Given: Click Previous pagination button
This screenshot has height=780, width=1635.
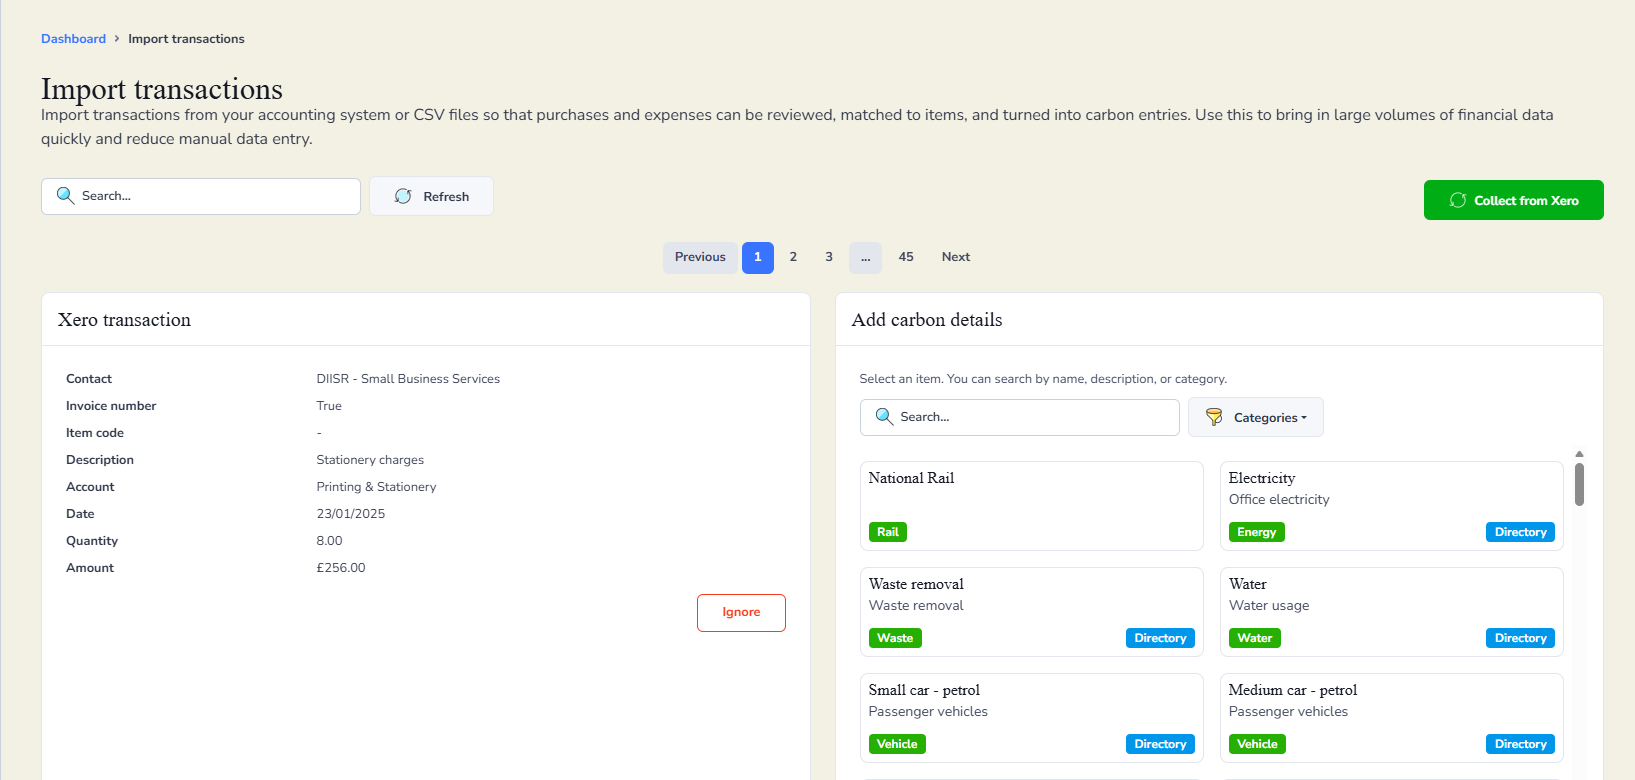Looking at the screenshot, I should point(700,257).
